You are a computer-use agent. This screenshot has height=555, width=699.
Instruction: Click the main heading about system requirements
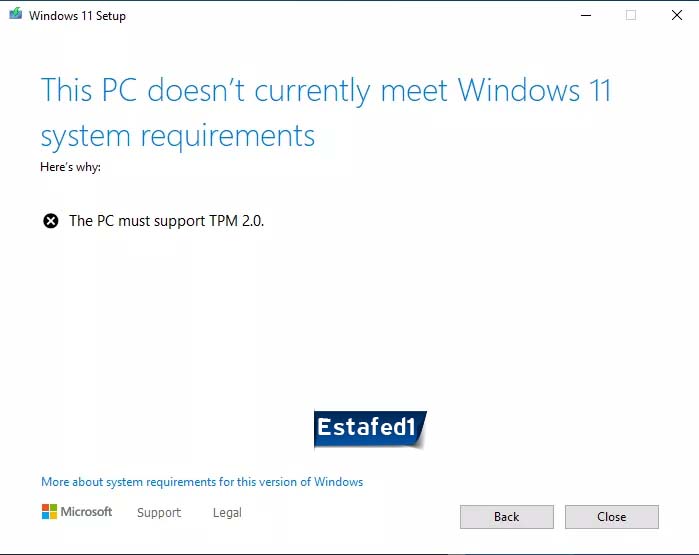(326, 113)
